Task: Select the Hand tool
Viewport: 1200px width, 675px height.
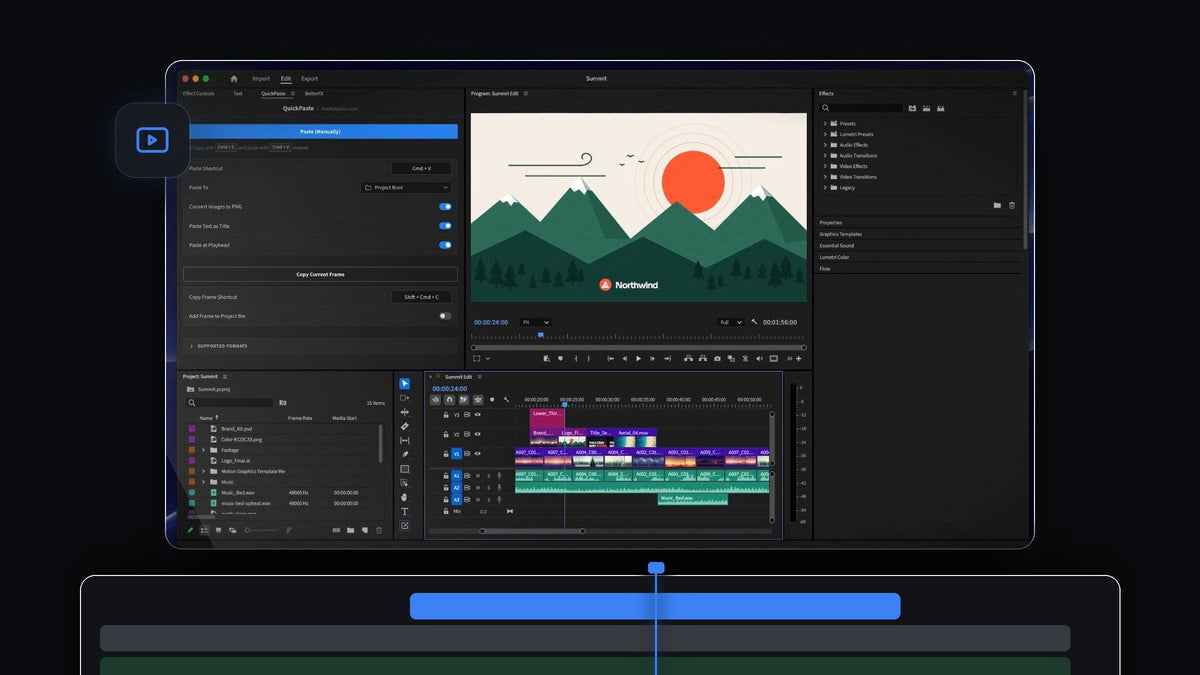Action: [405, 497]
